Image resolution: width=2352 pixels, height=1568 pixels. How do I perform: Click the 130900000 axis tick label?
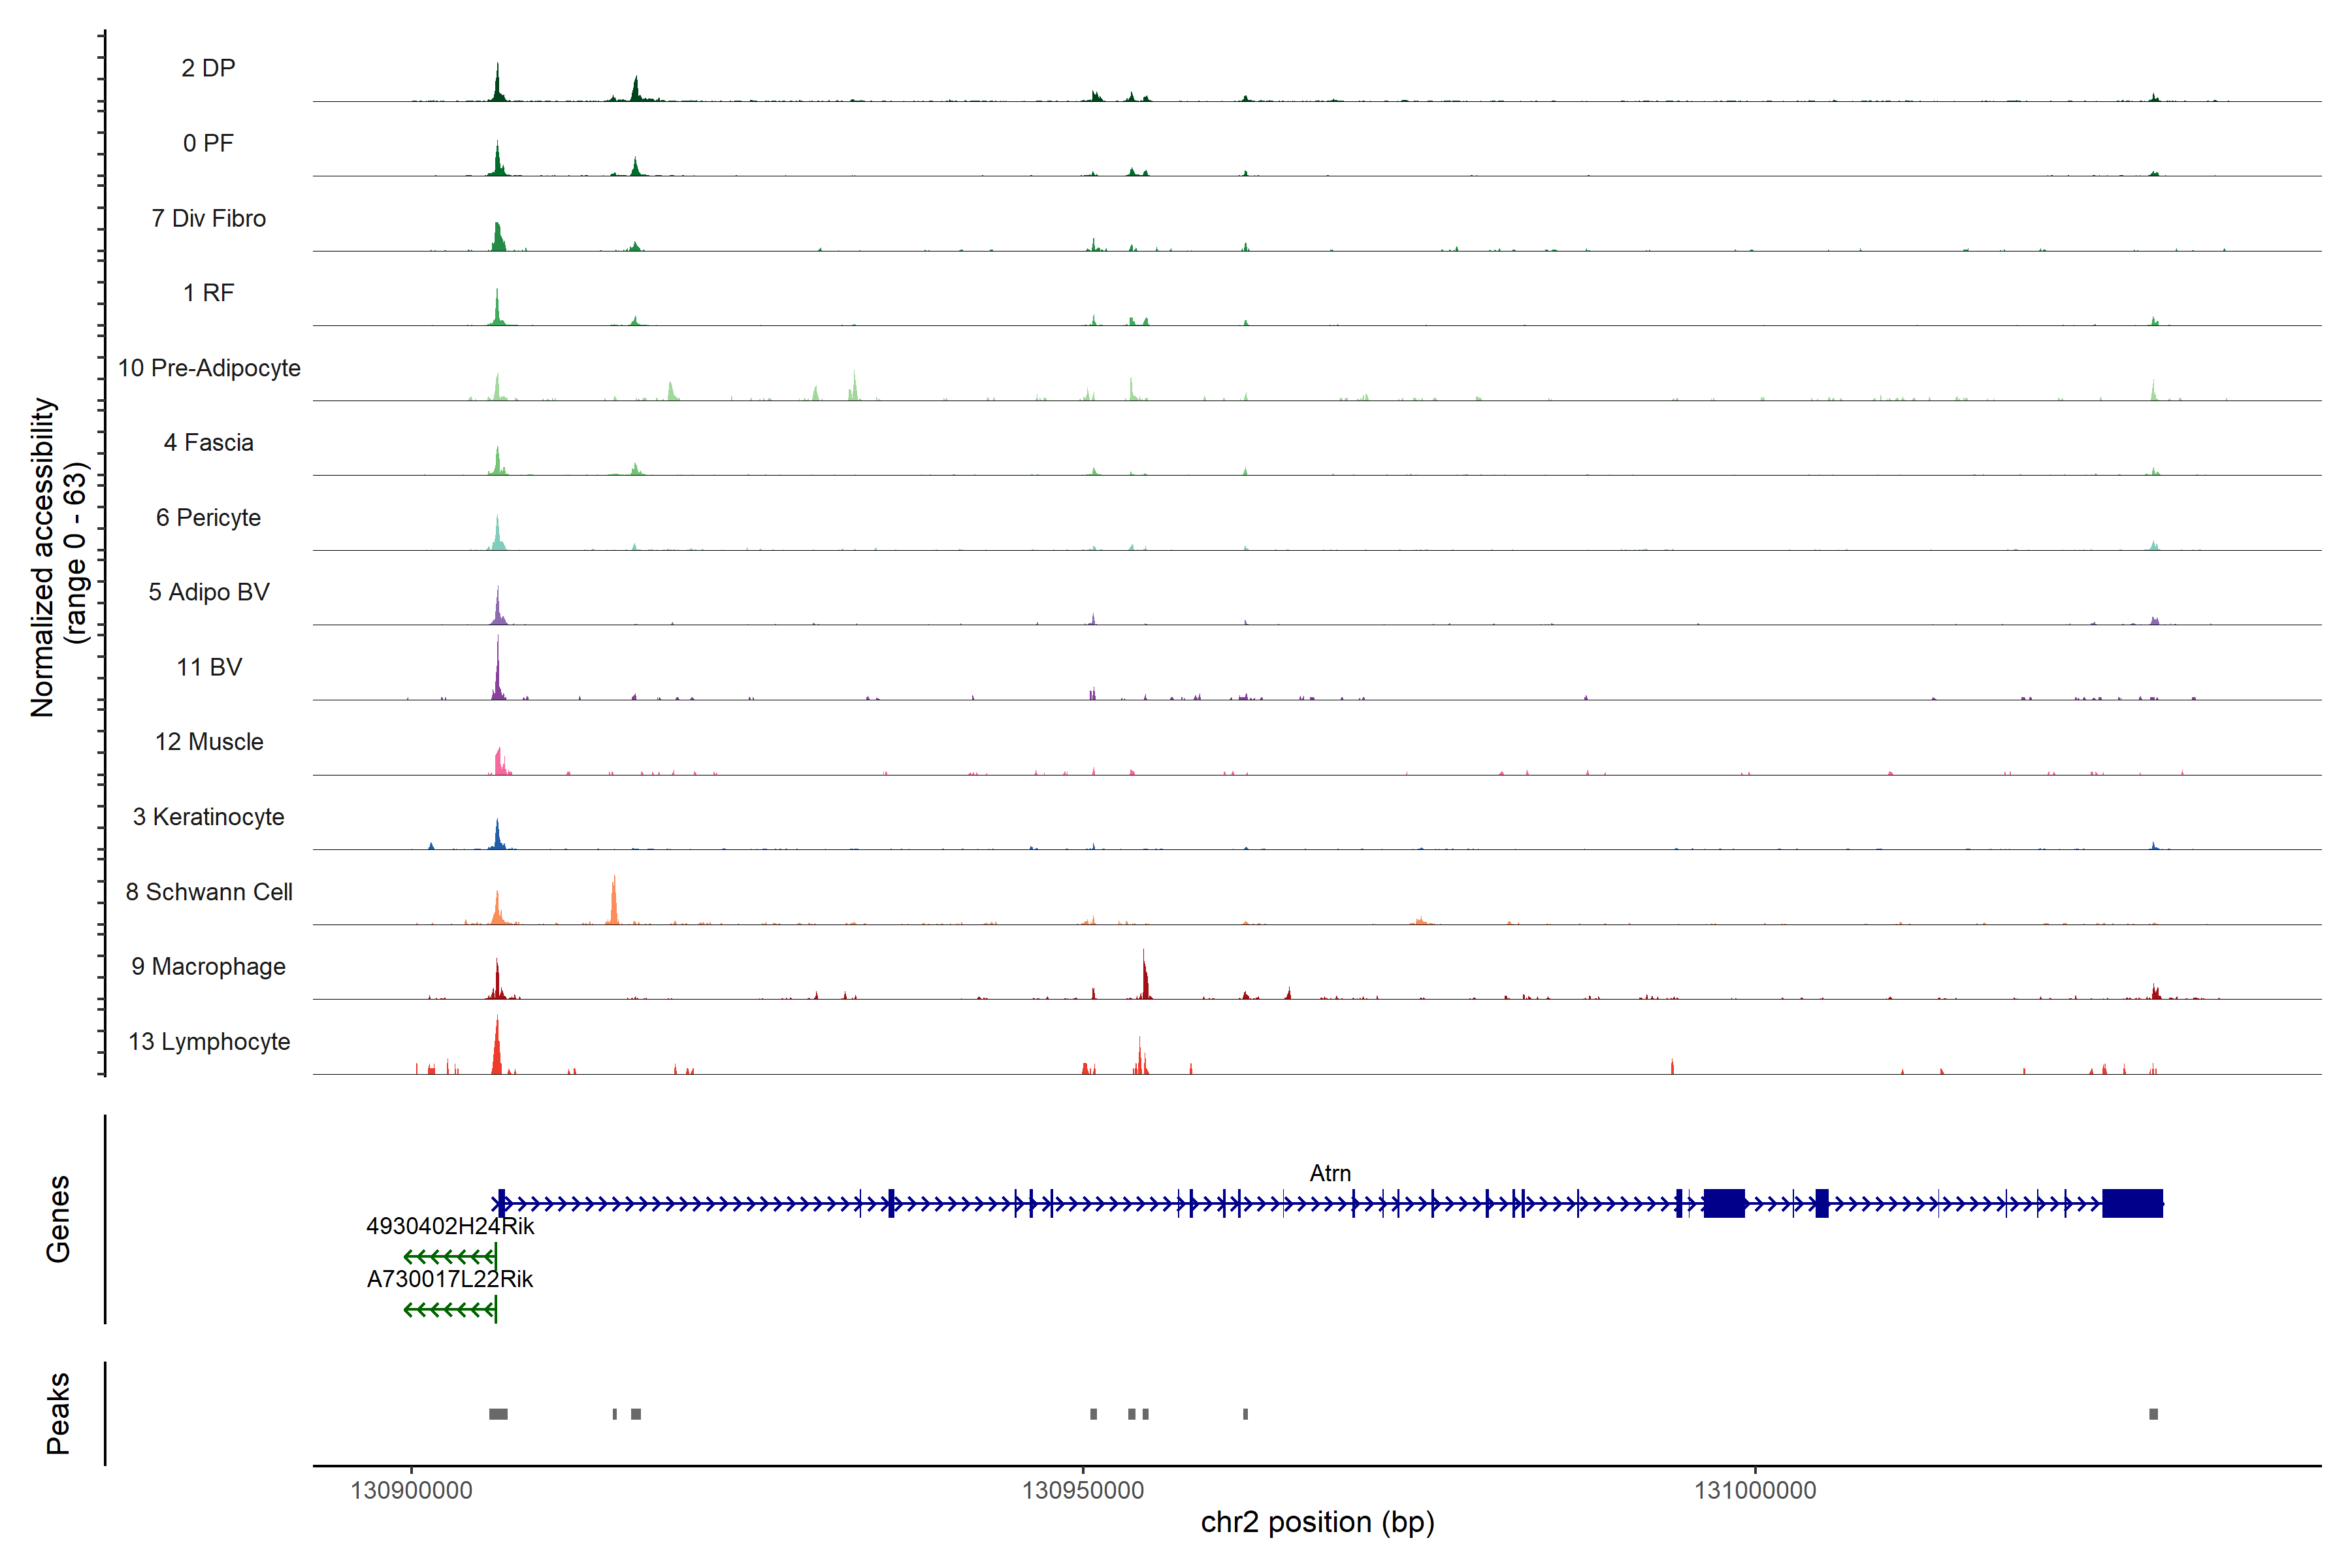click(411, 1490)
